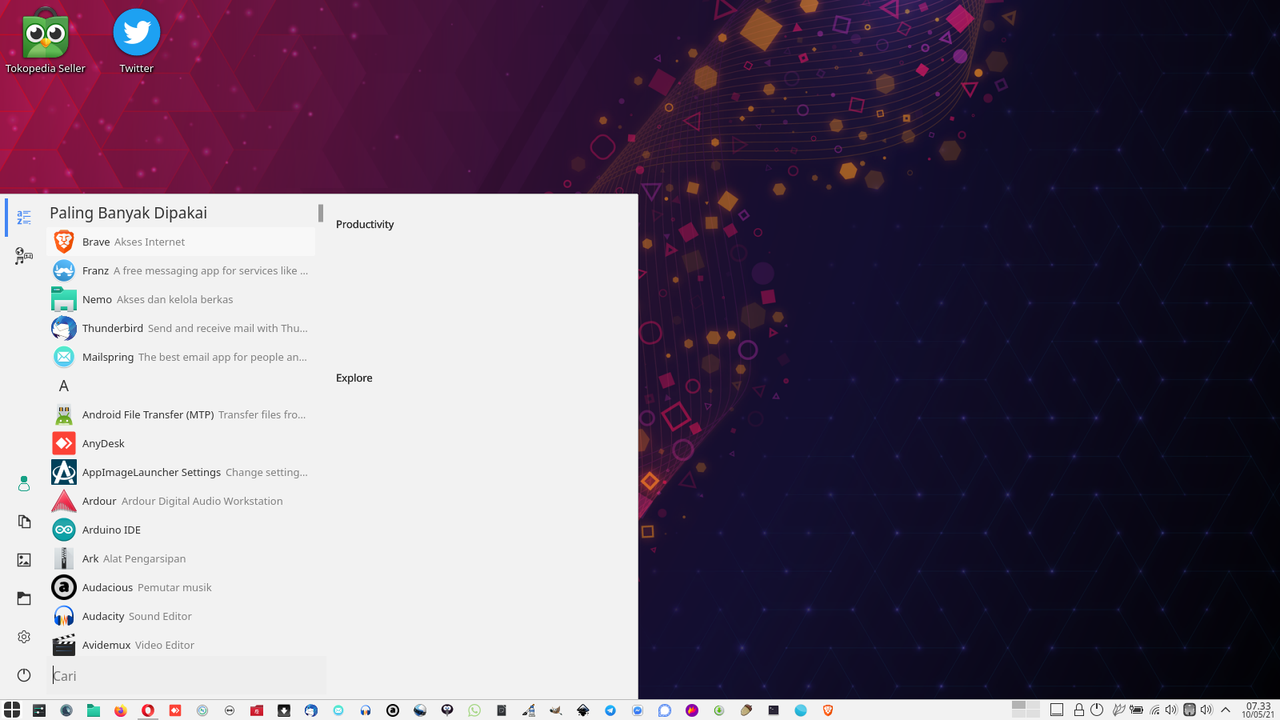Launch Brave from the most-used apps list
This screenshot has width=1280, height=720.
pos(180,242)
